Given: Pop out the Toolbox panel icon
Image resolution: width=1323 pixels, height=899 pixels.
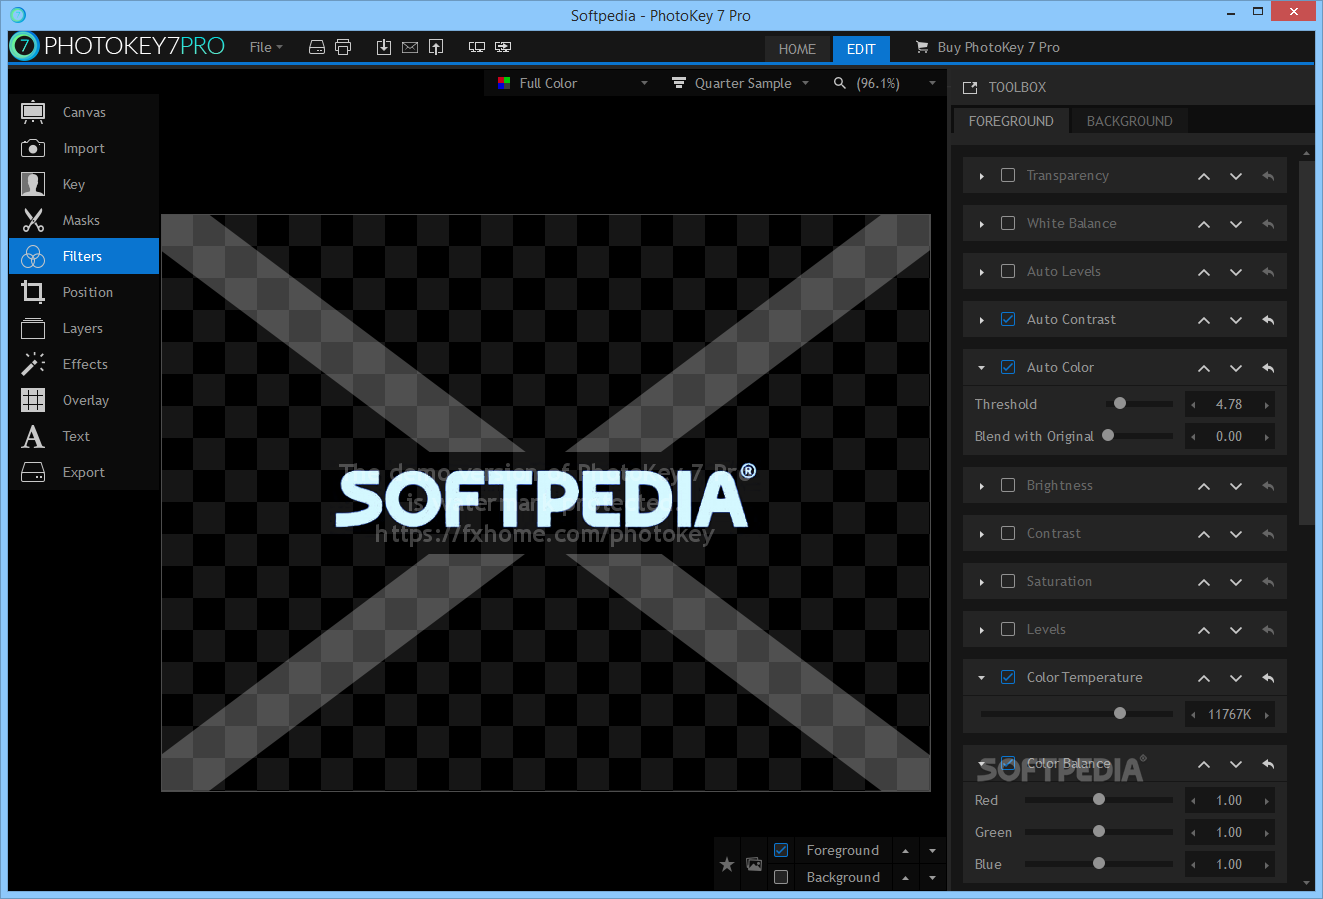Looking at the screenshot, I should click(x=970, y=88).
